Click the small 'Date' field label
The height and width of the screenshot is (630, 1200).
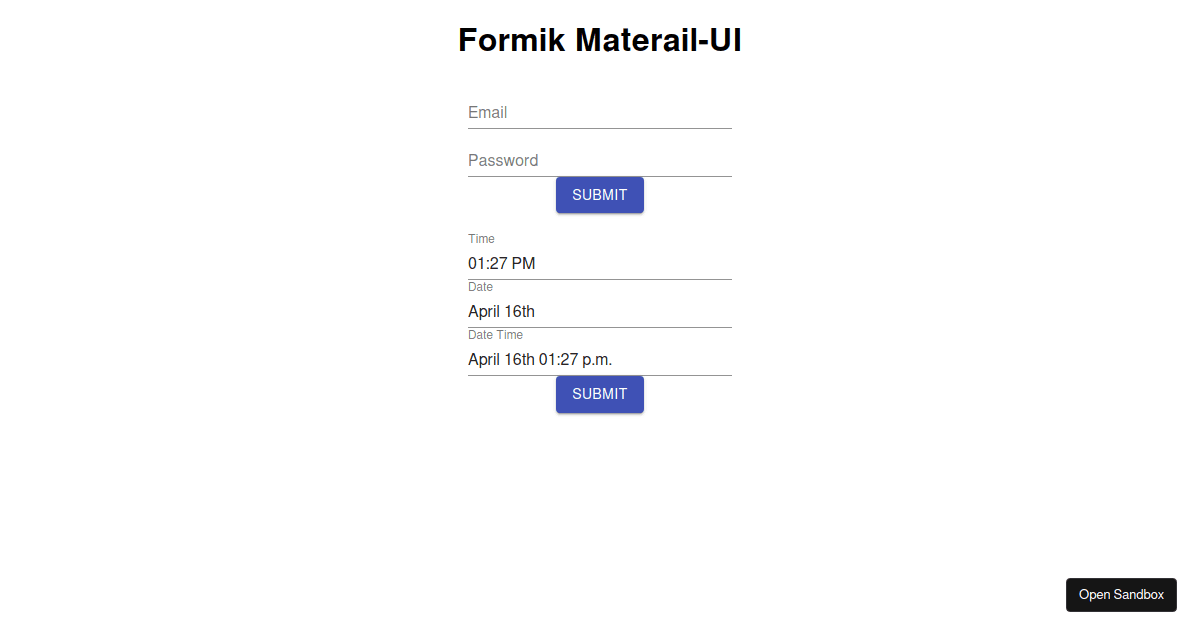(x=480, y=287)
